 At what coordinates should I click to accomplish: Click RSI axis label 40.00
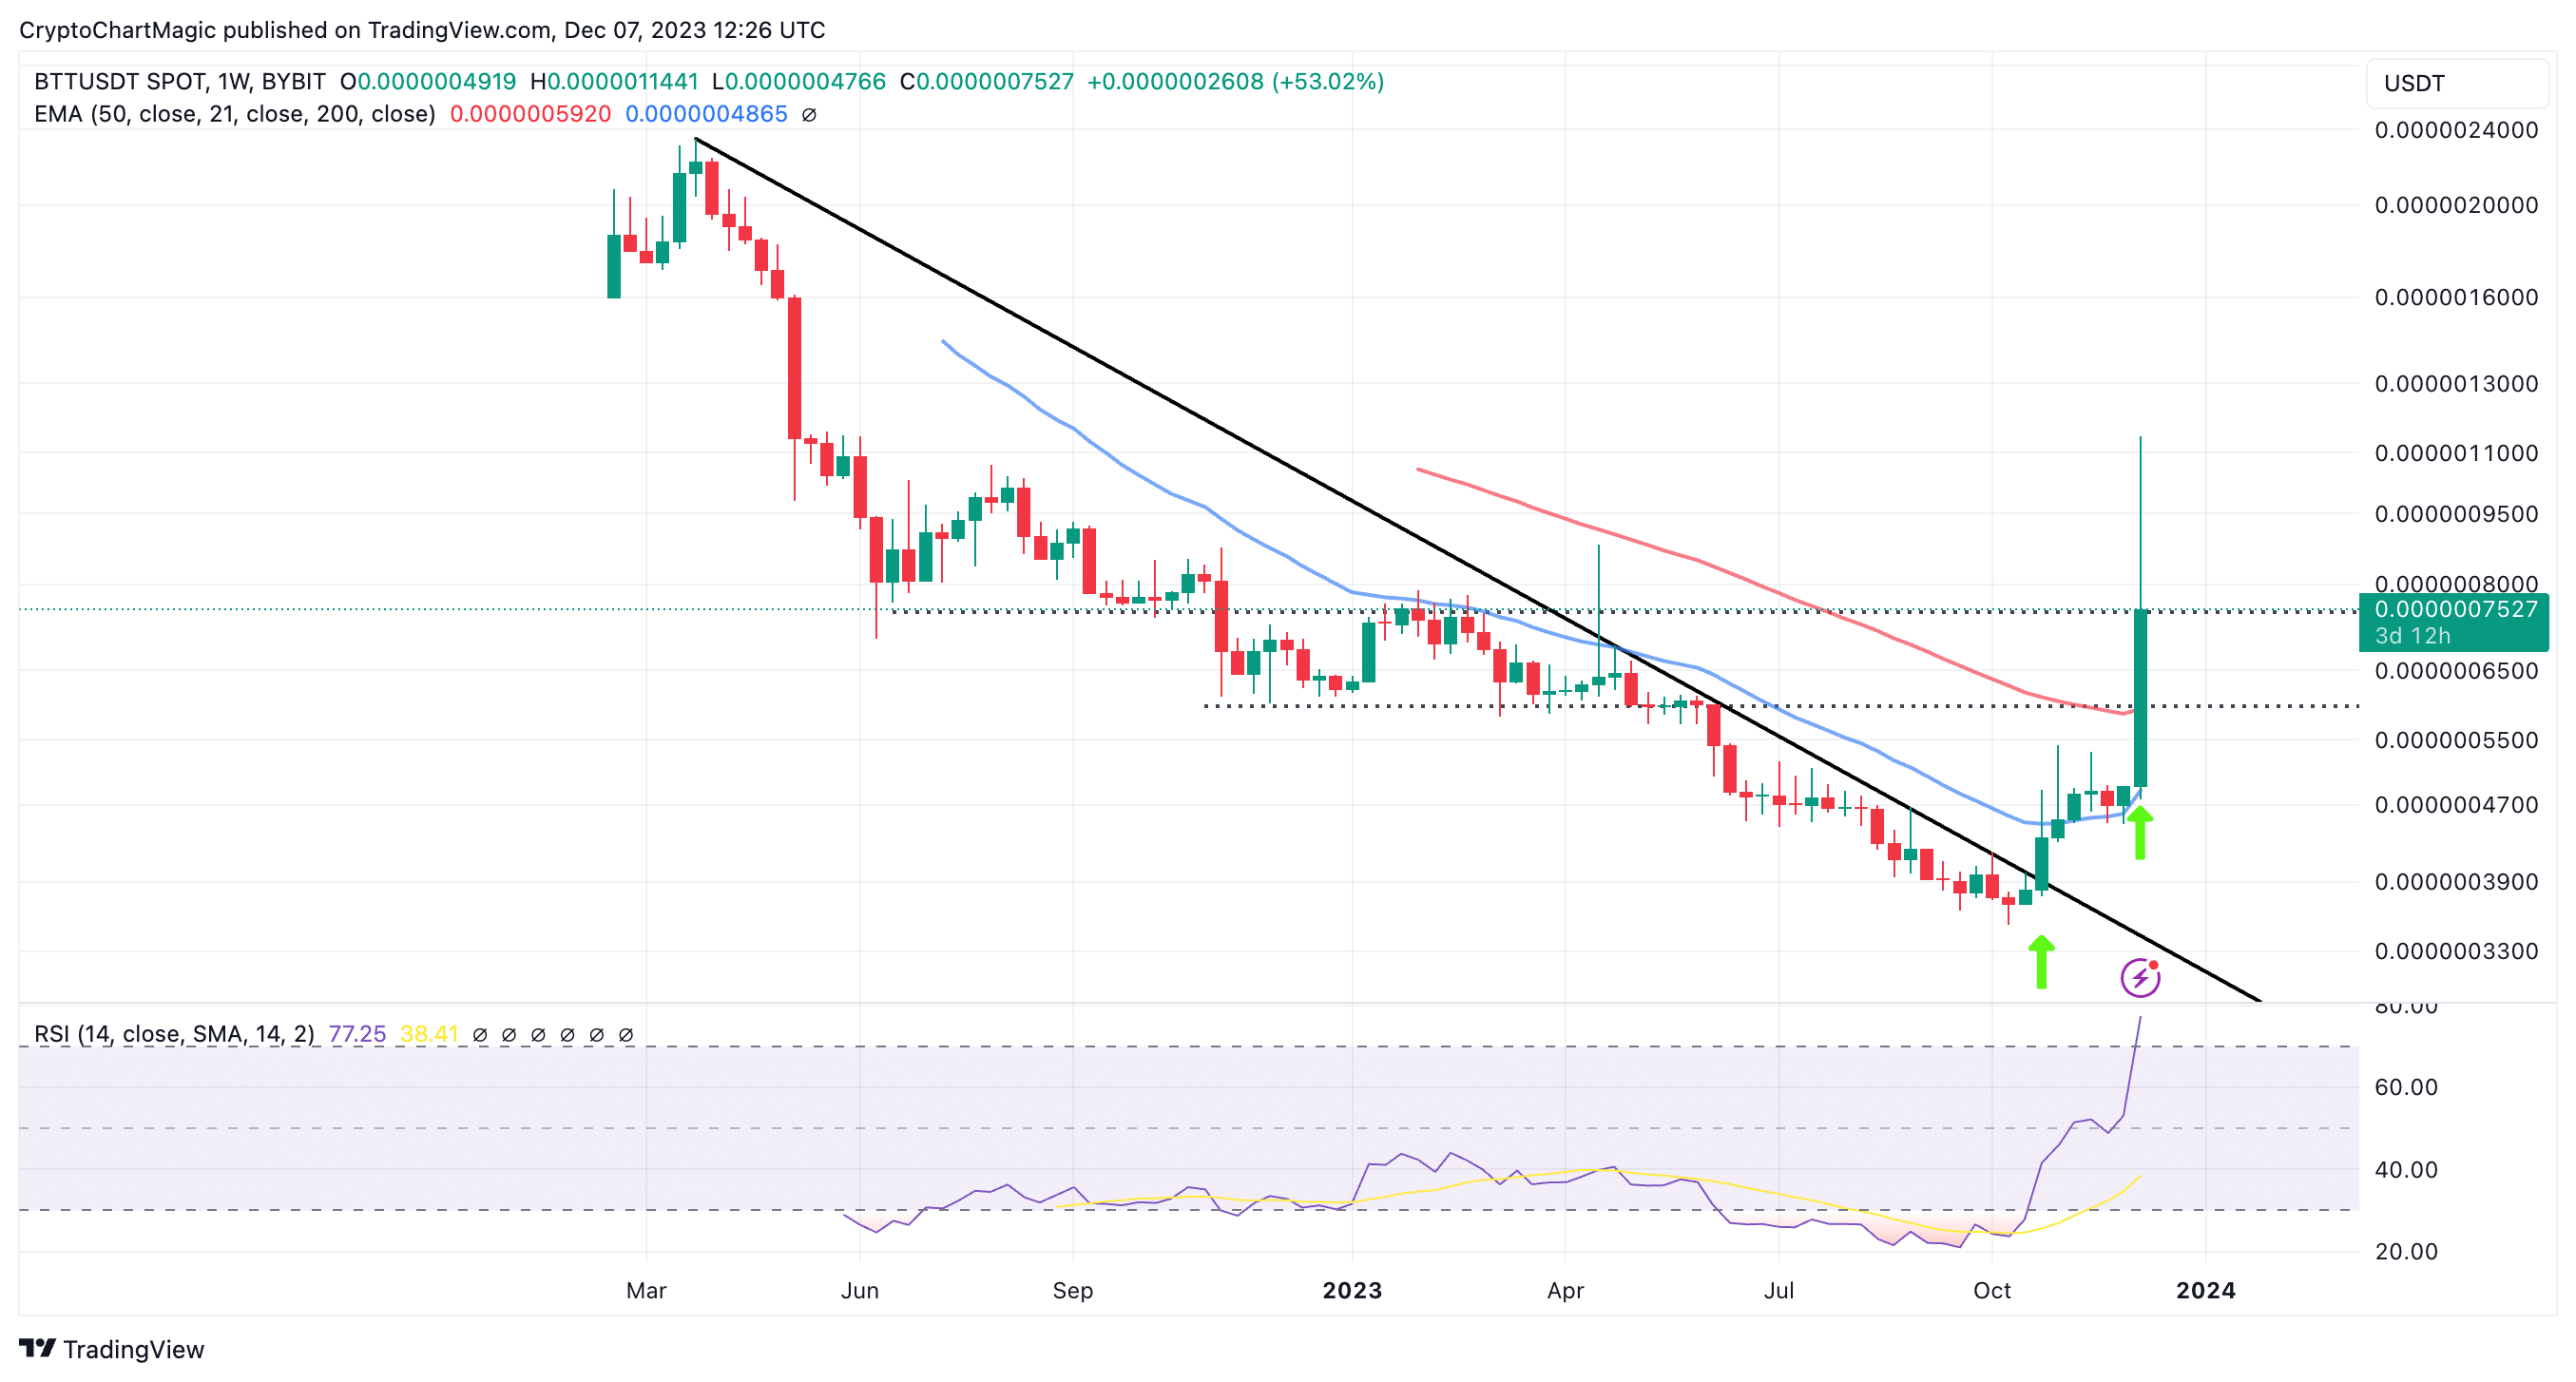(x=2406, y=1169)
